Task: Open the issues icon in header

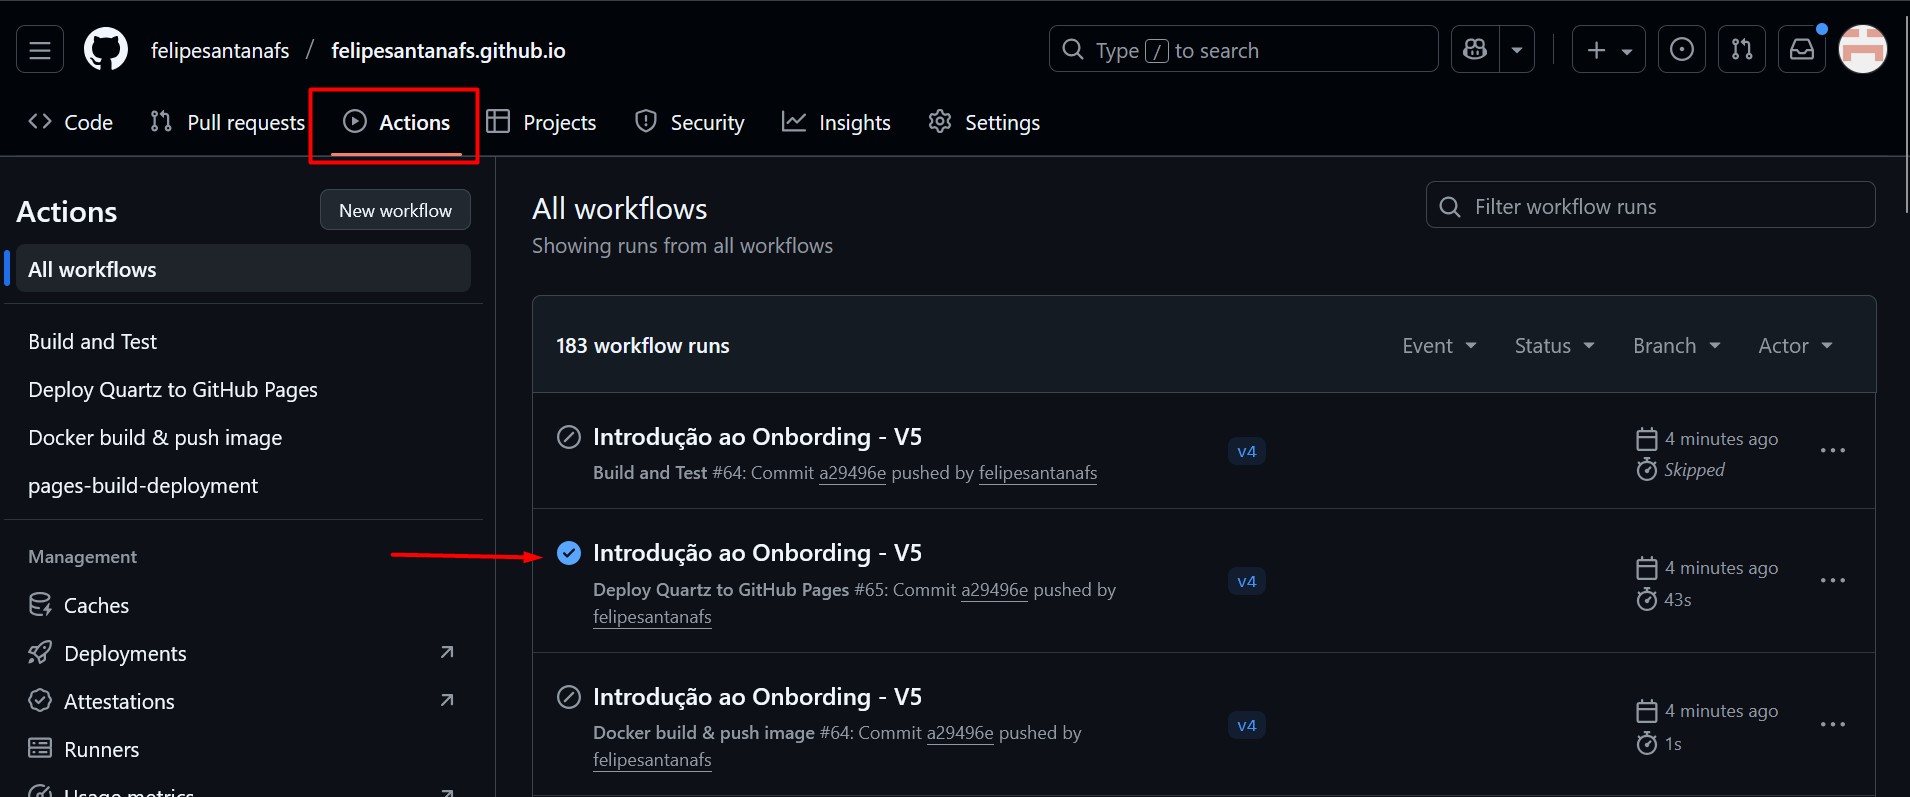Action: pyautogui.click(x=1682, y=50)
